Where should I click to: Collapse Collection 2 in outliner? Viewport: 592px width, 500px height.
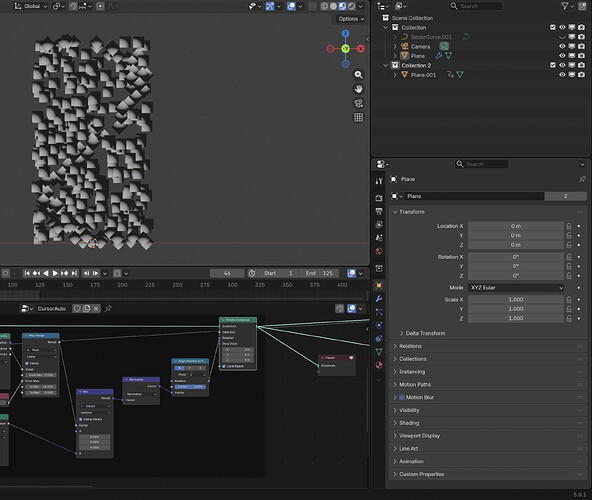(385, 65)
